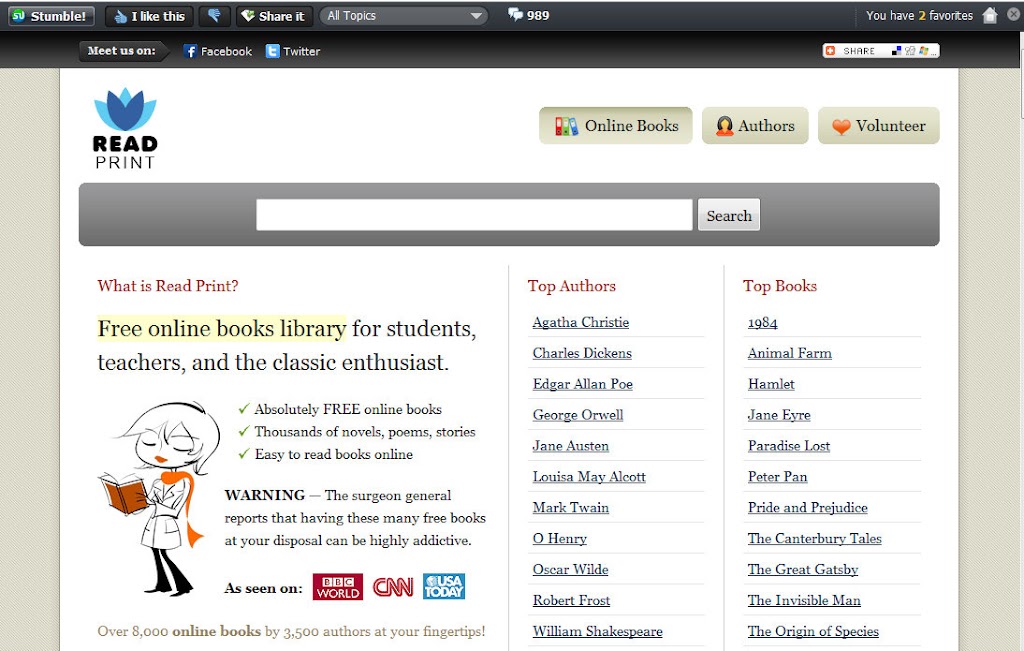Viewport: 1024px width, 651px height.
Task: Open The Invisible Man
Action: (804, 600)
